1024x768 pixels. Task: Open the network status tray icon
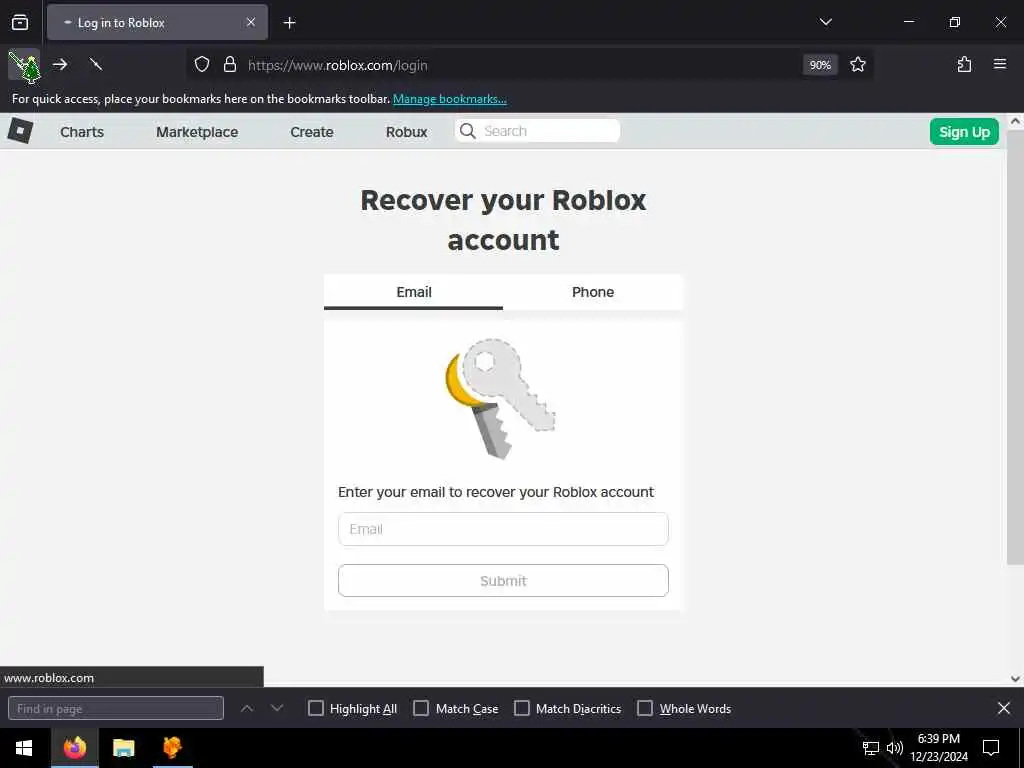point(871,748)
